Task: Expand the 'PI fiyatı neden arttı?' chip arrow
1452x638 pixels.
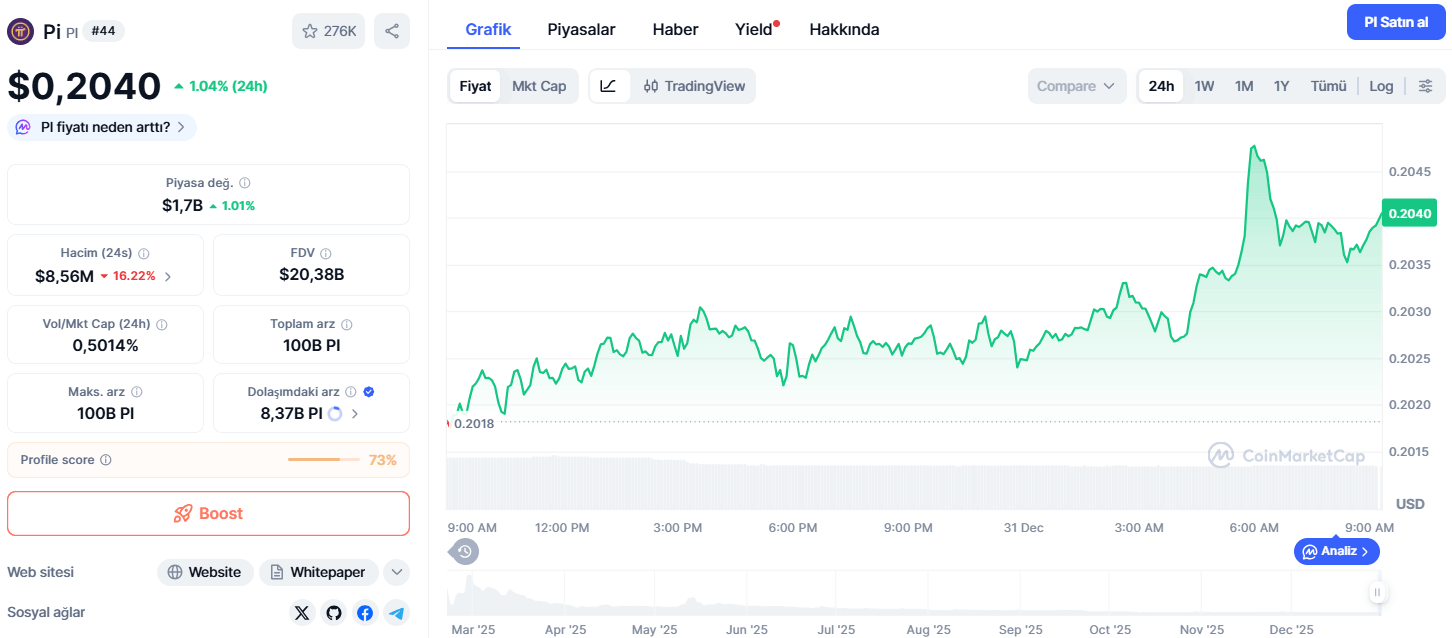Action: click(x=180, y=127)
